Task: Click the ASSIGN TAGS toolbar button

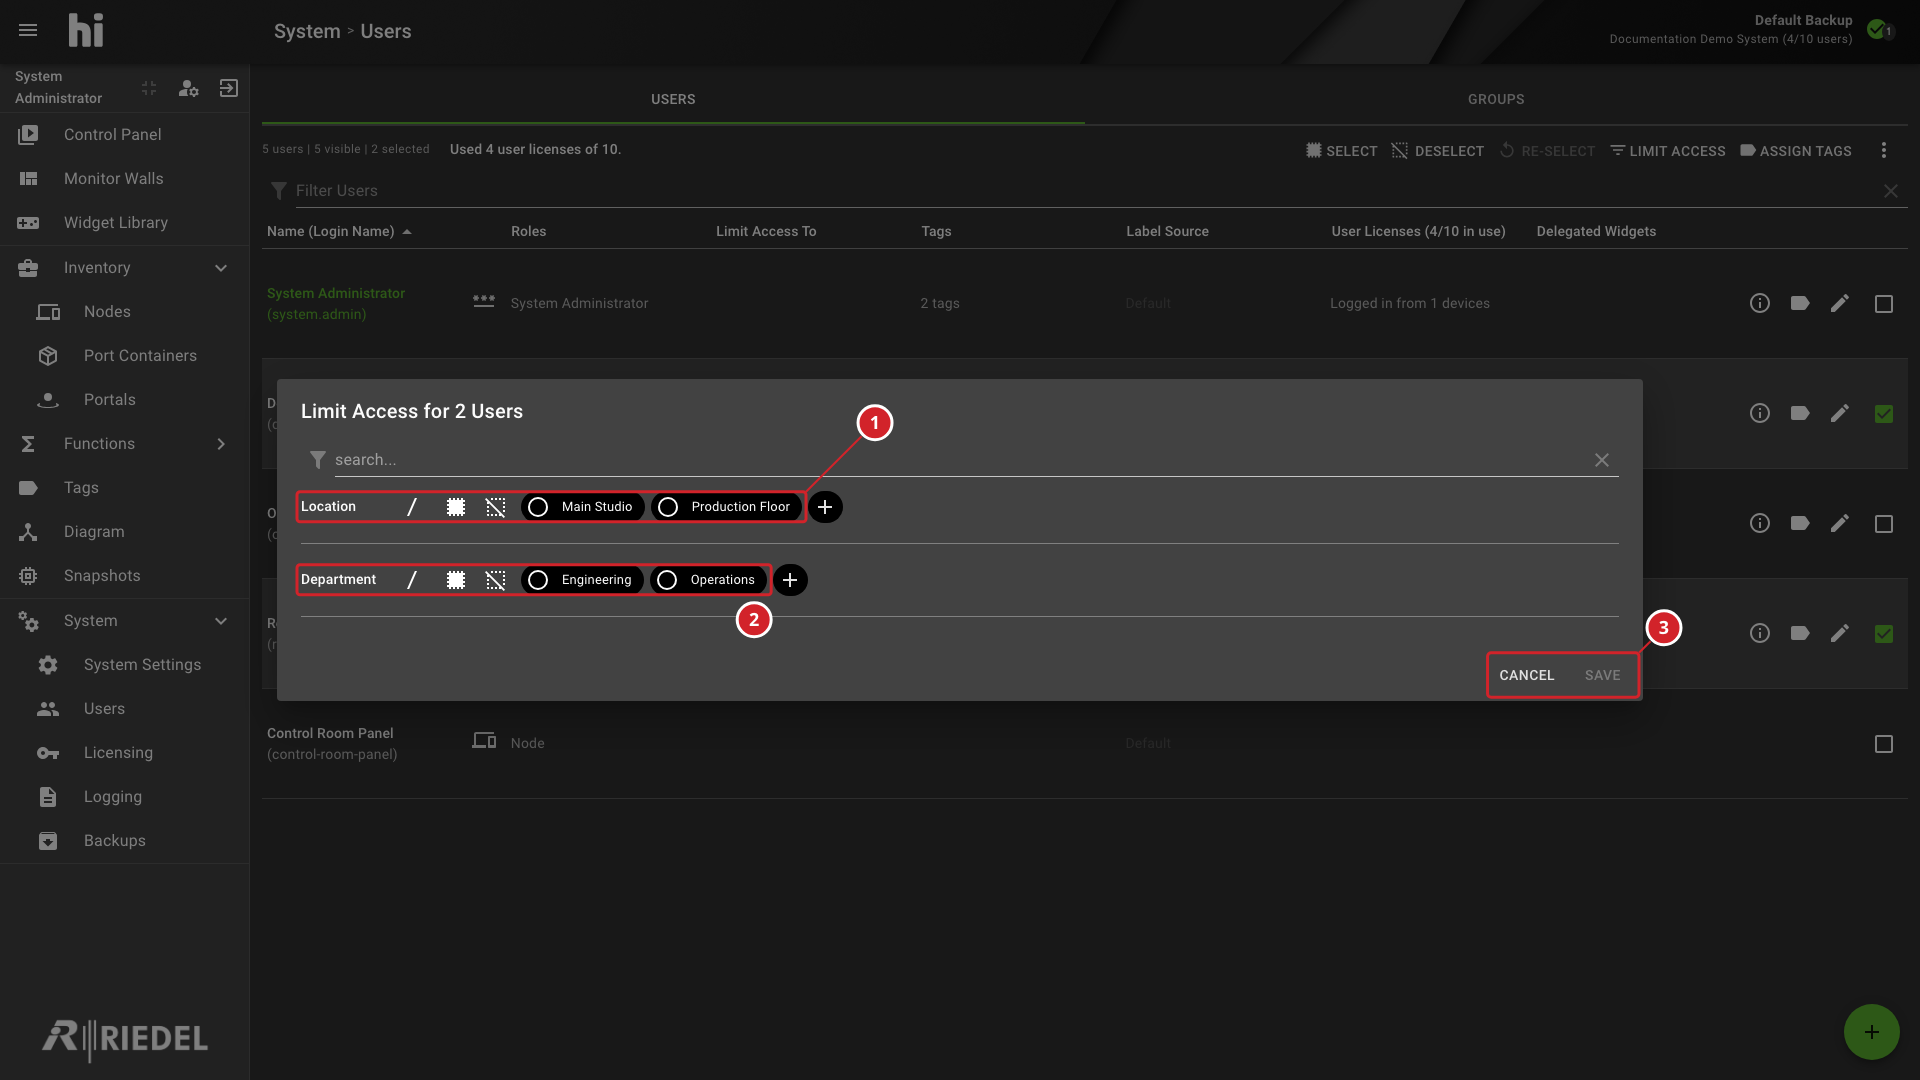Action: 1796,151
